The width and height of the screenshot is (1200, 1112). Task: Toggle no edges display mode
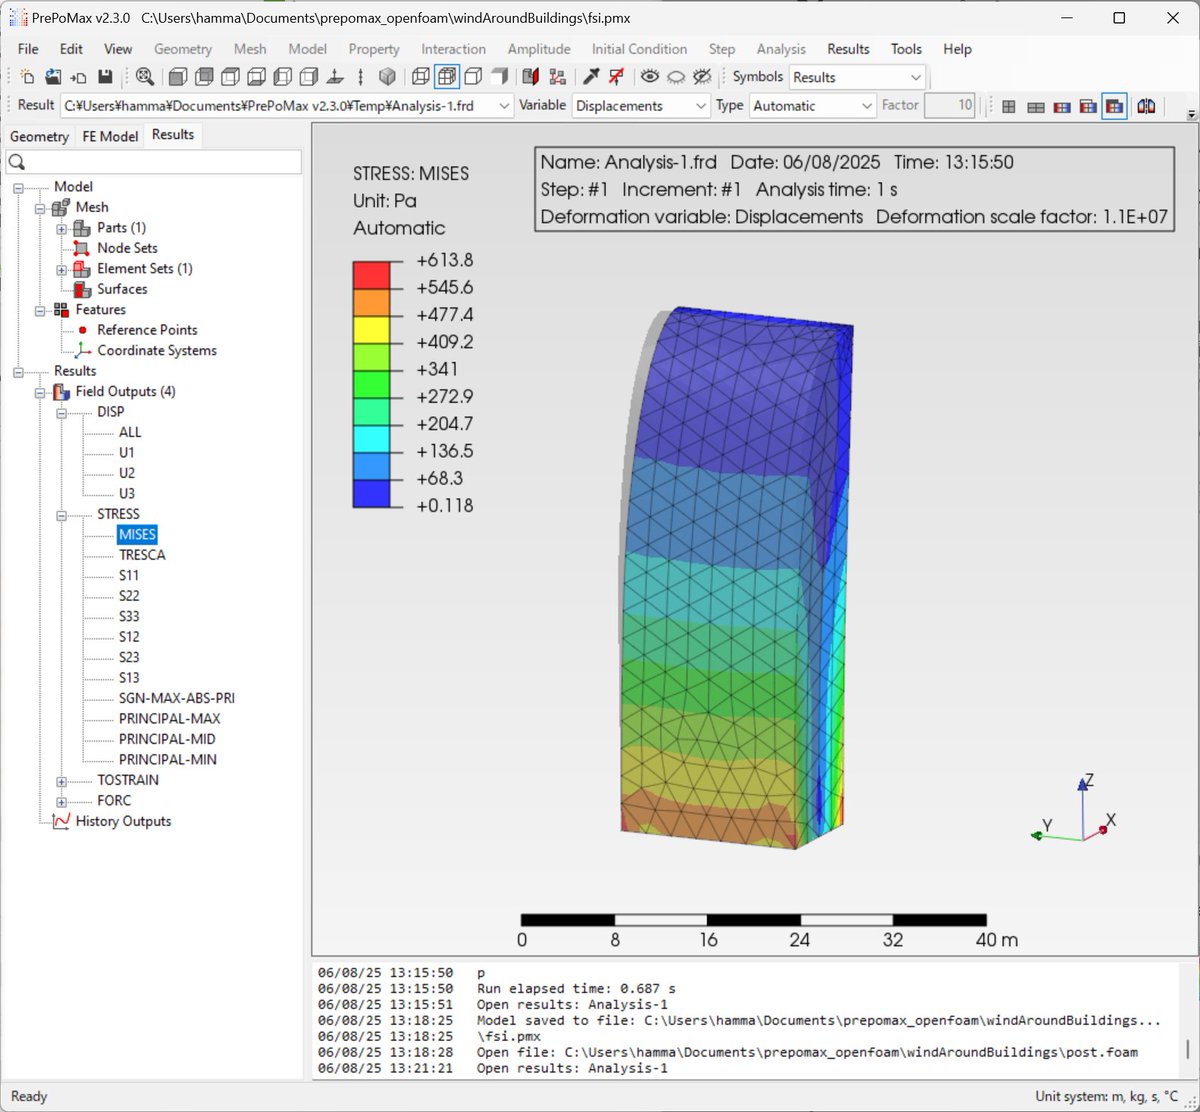(499, 77)
